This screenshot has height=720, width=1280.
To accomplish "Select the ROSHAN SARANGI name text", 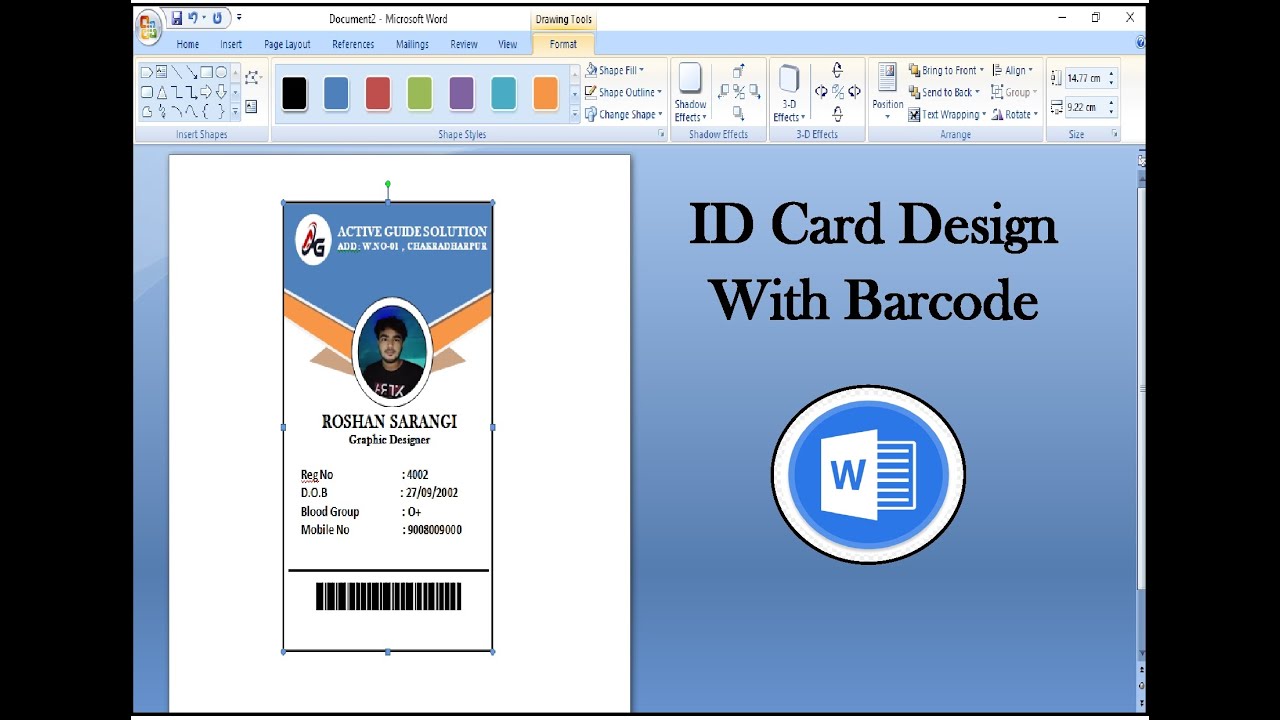I will 389,422.
